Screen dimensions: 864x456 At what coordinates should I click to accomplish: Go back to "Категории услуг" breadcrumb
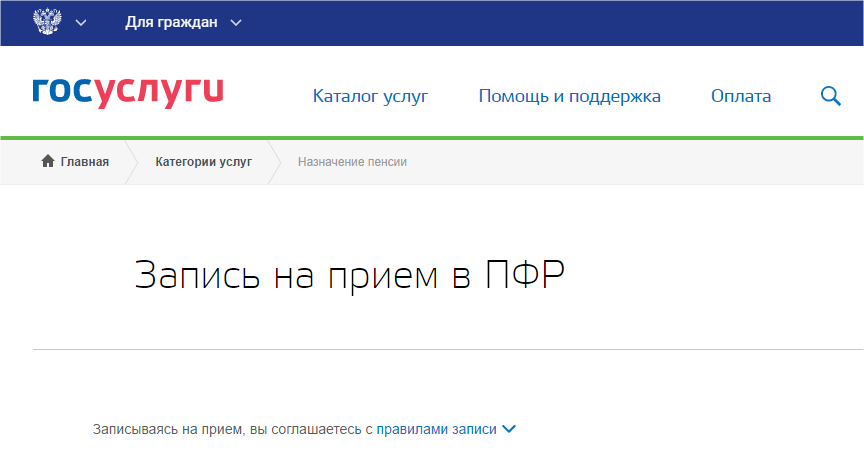coord(203,161)
